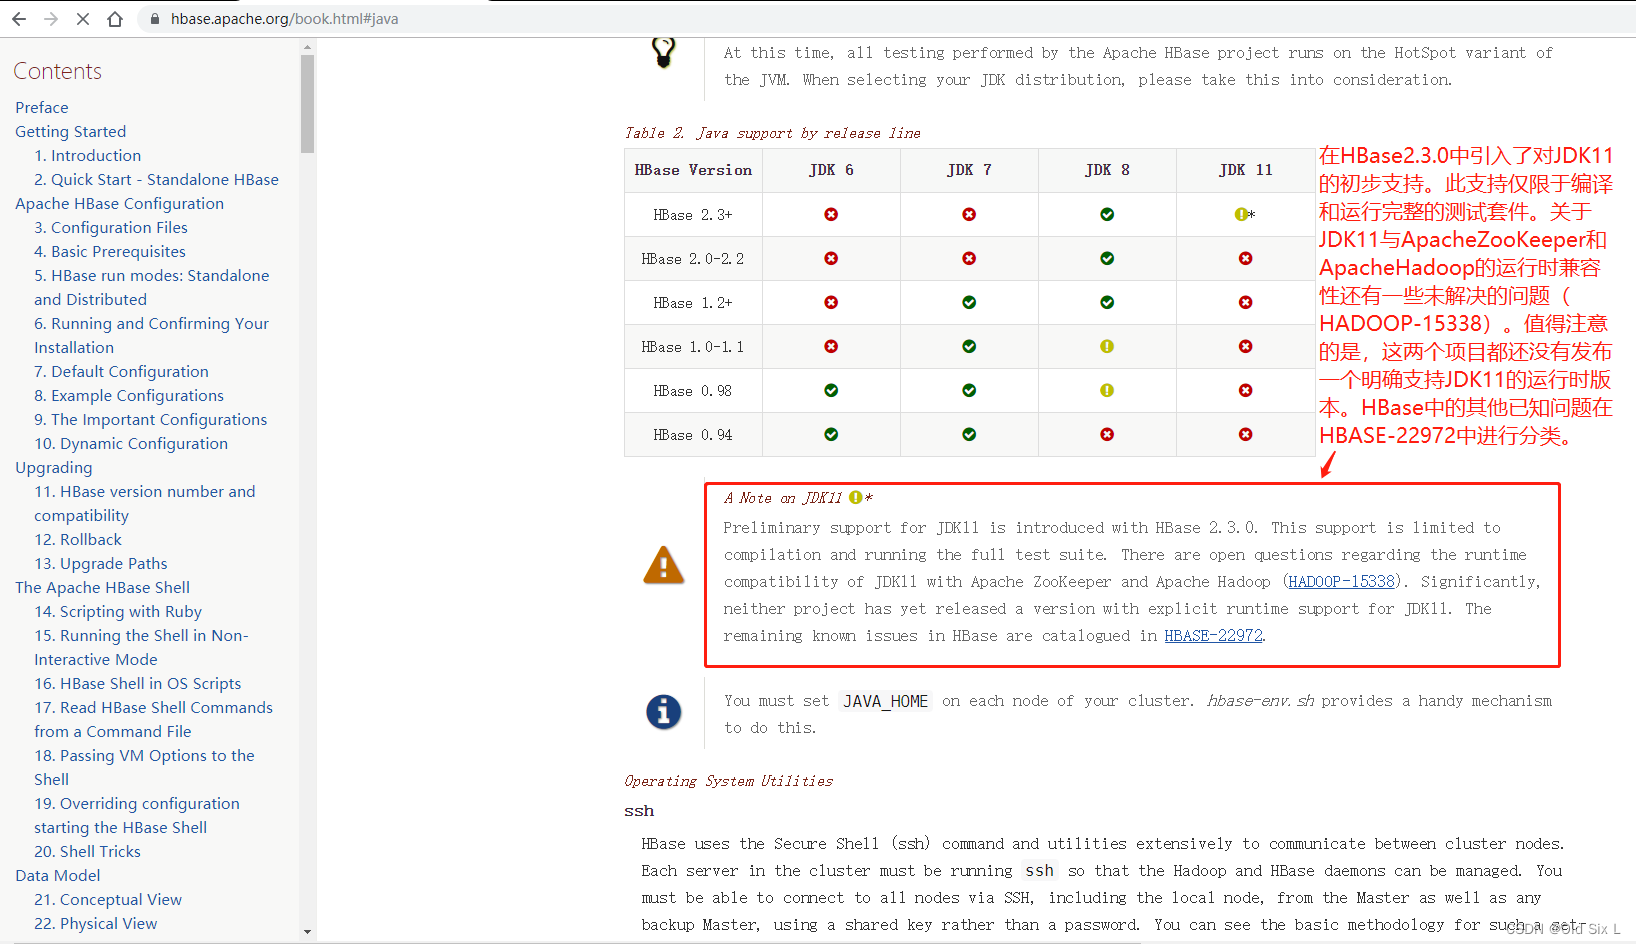
Task: Click the orange warning triangle icon
Action: [664, 565]
